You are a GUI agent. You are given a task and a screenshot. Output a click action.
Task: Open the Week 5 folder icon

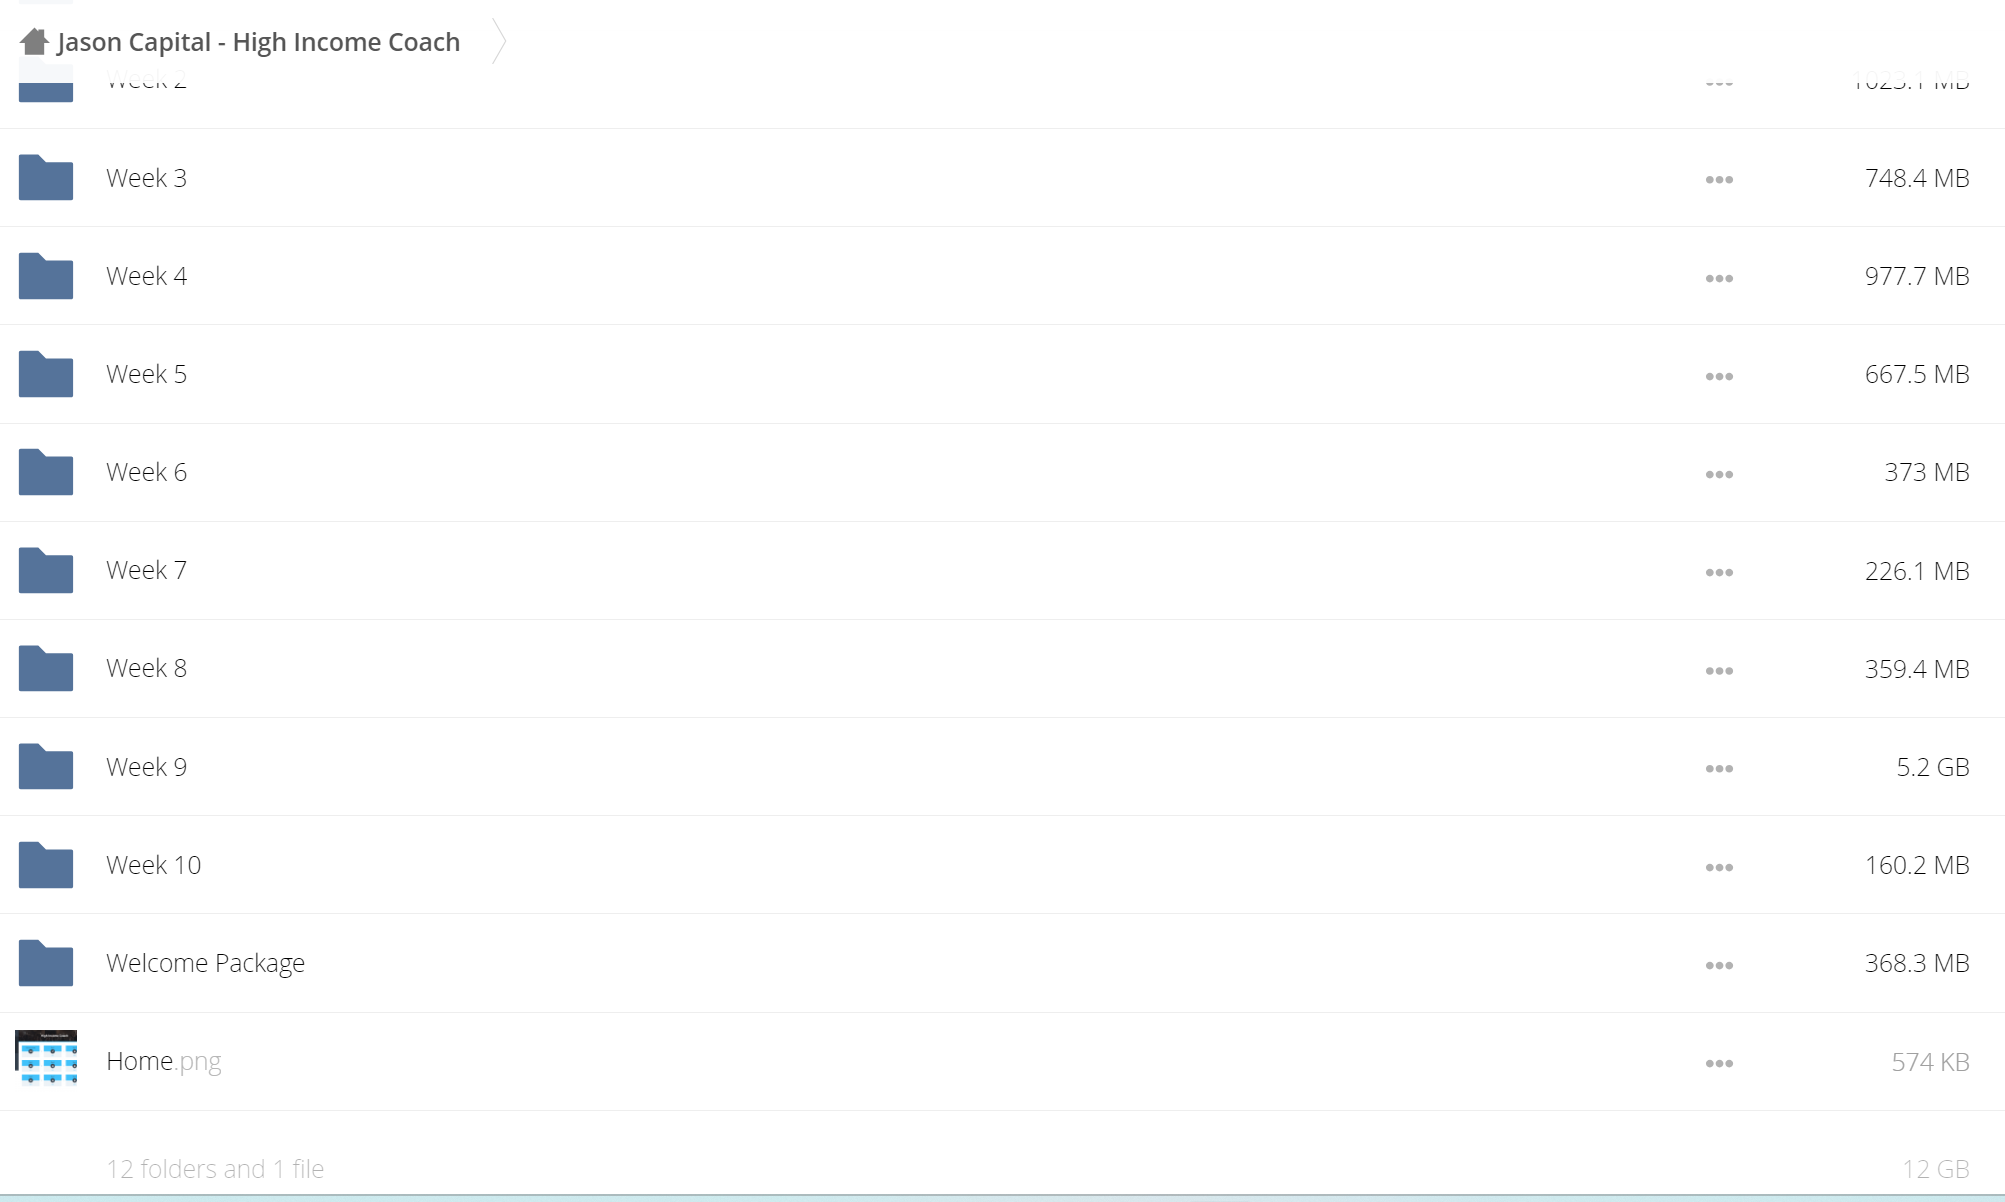pyautogui.click(x=46, y=373)
